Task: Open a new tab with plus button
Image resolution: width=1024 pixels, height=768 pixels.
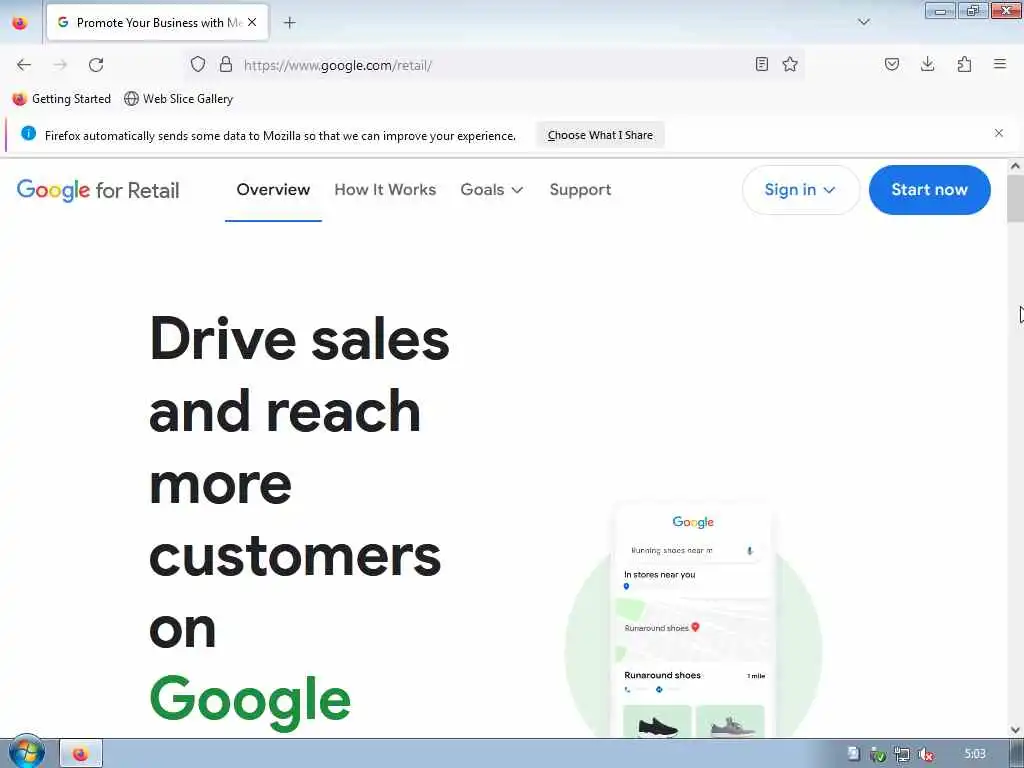Action: click(x=290, y=23)
